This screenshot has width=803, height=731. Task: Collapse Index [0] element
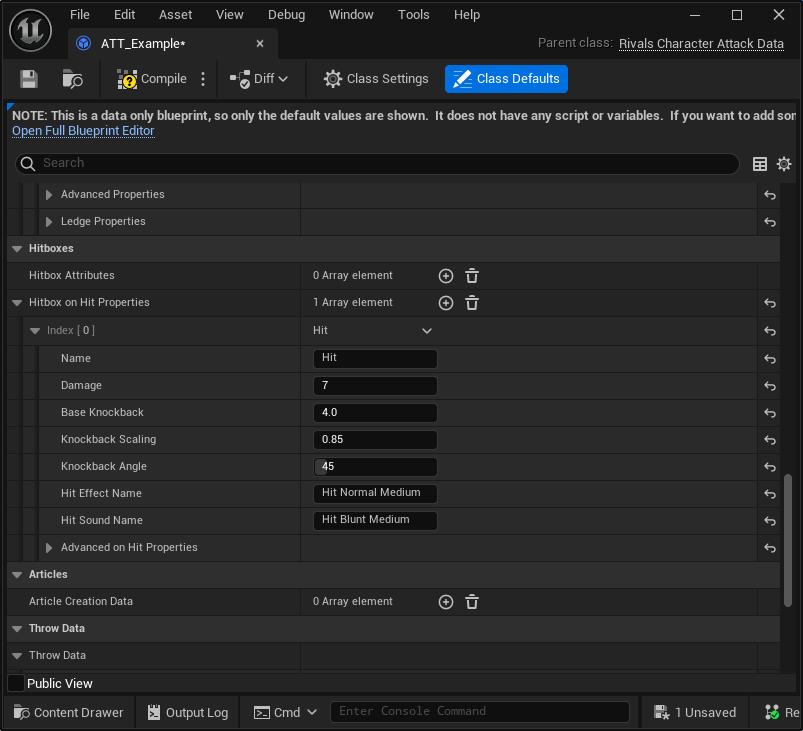pyautogui.click(x=35, y=331)
